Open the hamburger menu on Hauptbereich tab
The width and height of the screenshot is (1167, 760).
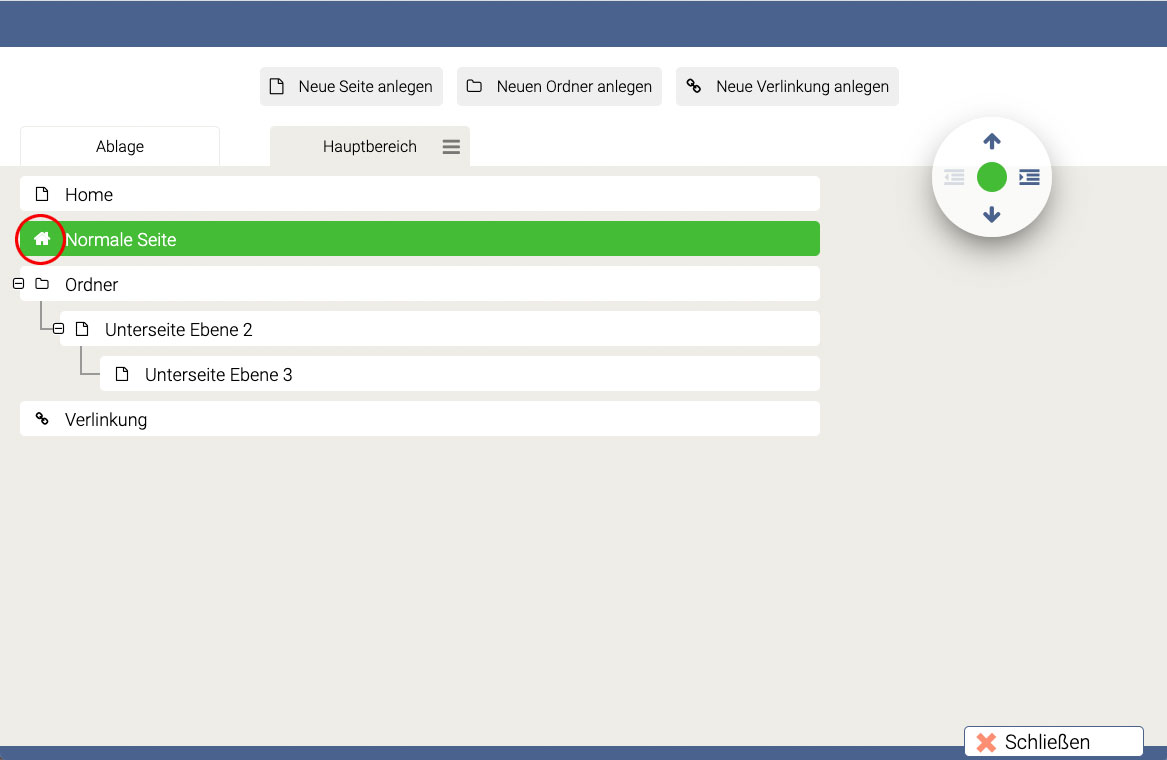(x=451, y=147)
